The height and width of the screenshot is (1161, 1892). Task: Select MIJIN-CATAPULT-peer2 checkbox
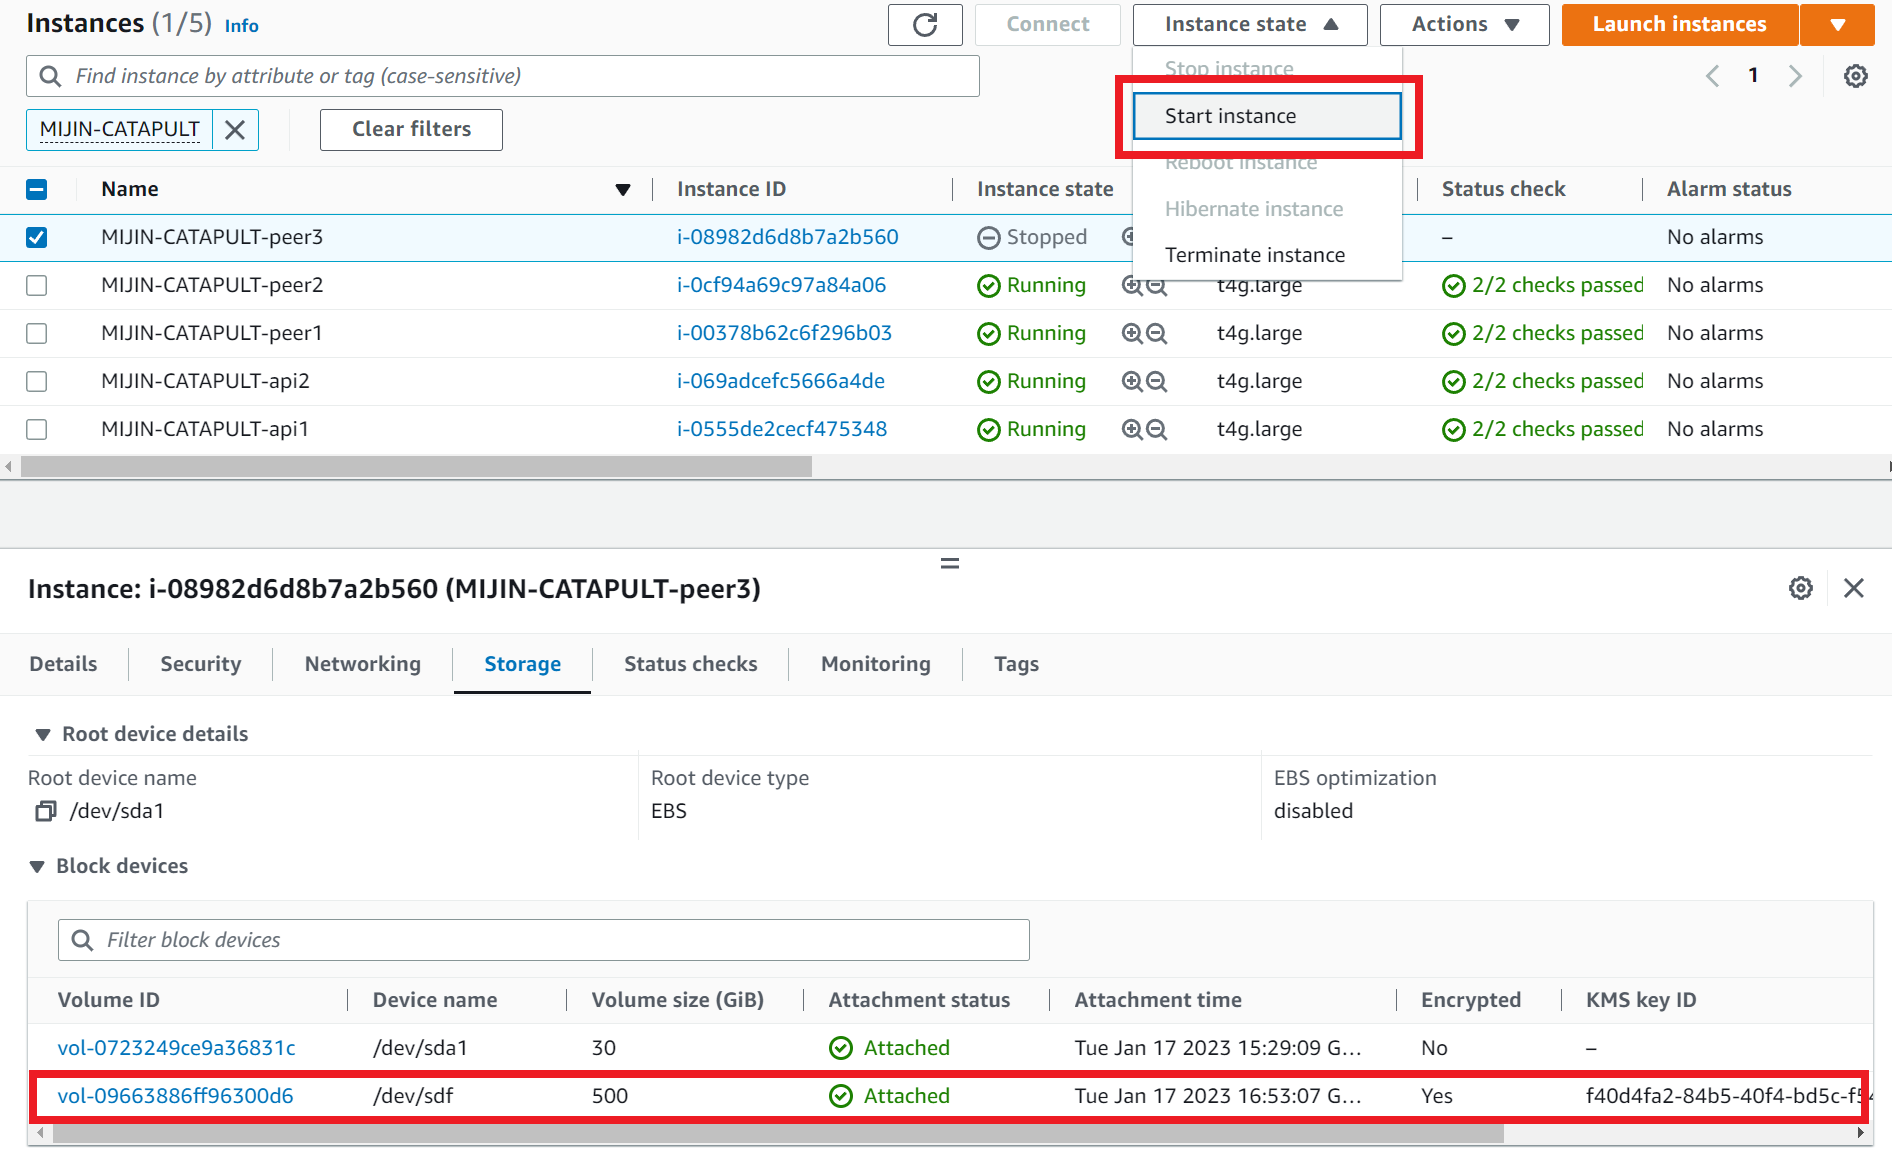(x=37, y=285)
